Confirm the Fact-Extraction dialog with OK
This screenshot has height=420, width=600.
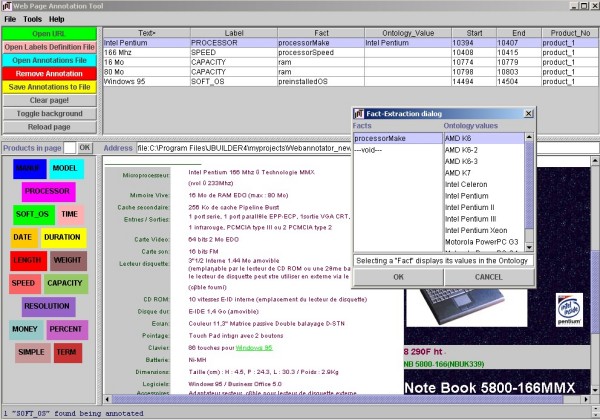(398, 276)
